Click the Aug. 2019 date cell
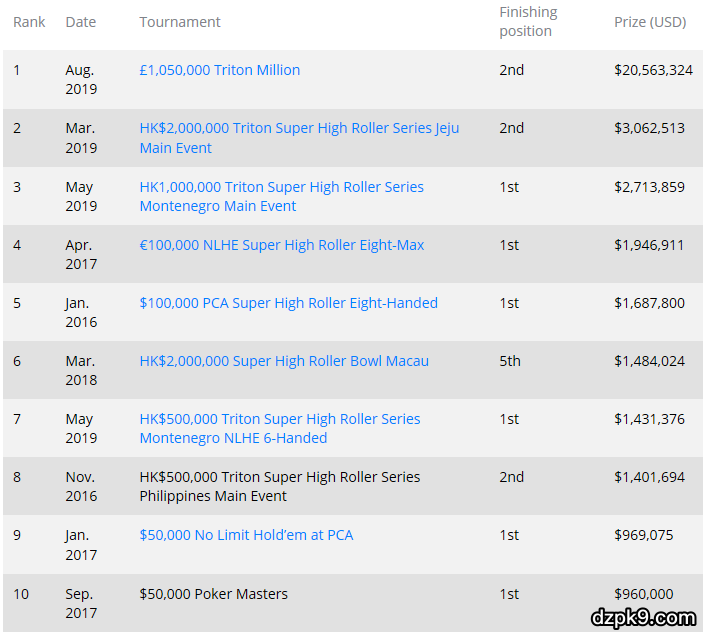The height and width of the screenshot is (639, 705). pyautogui.click(x=81, y=79)
